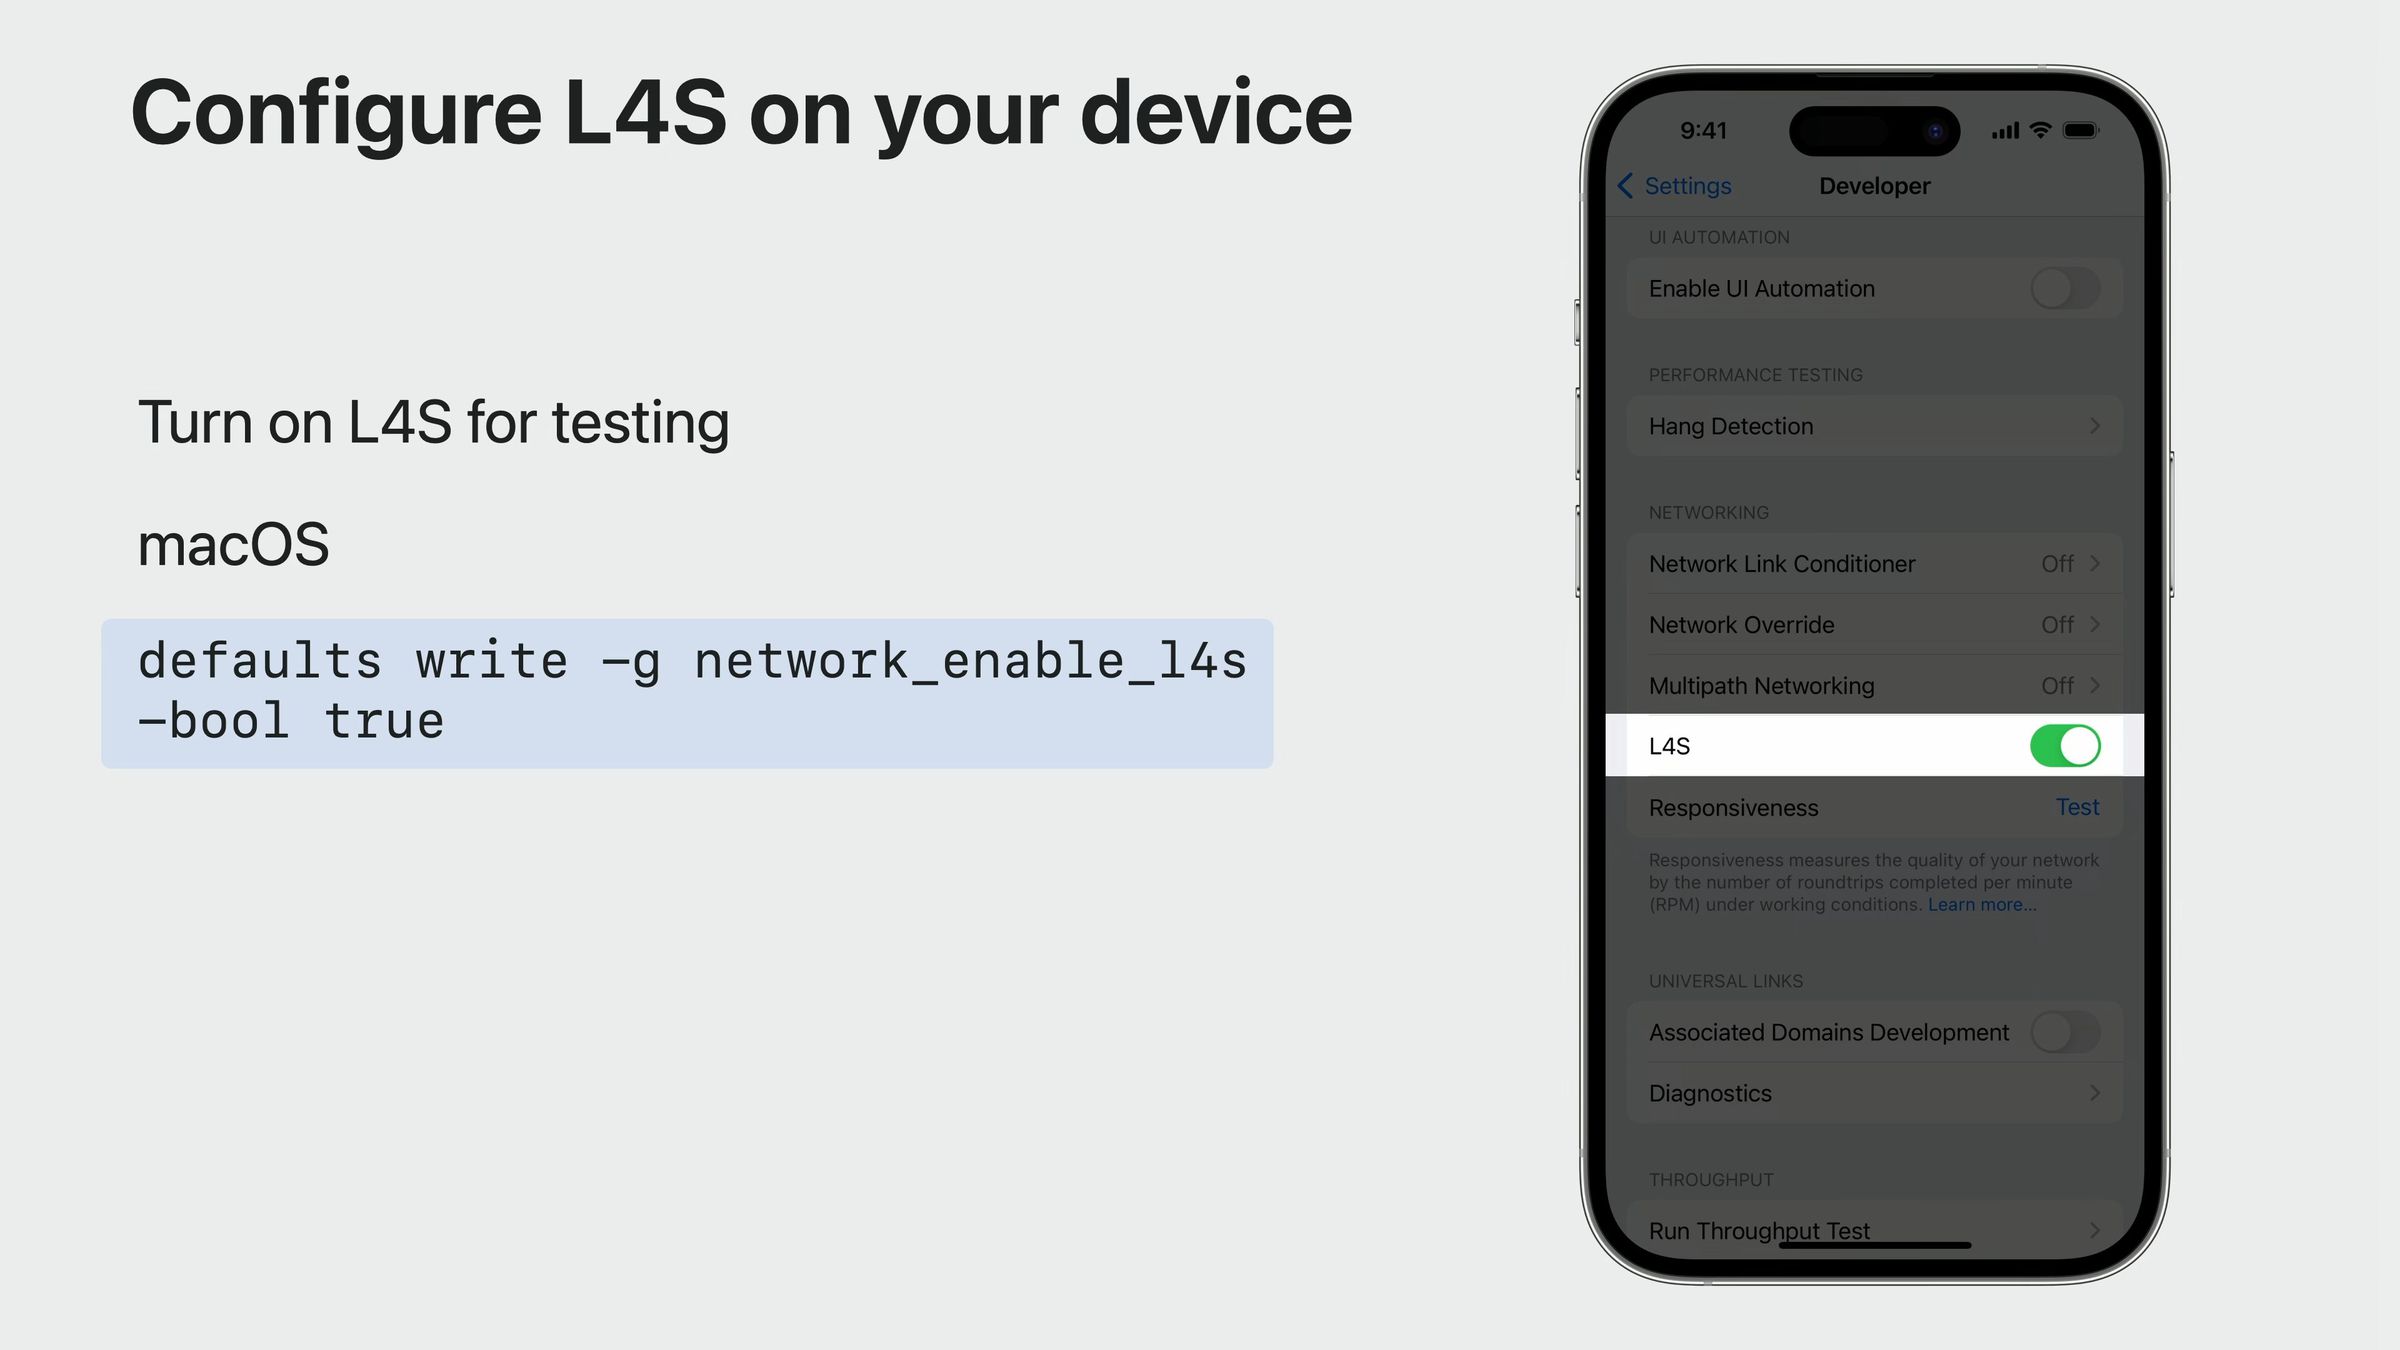Open Diagnostics settings
This screenshot has width=2400, height=1350.
pos(1874,1093)
